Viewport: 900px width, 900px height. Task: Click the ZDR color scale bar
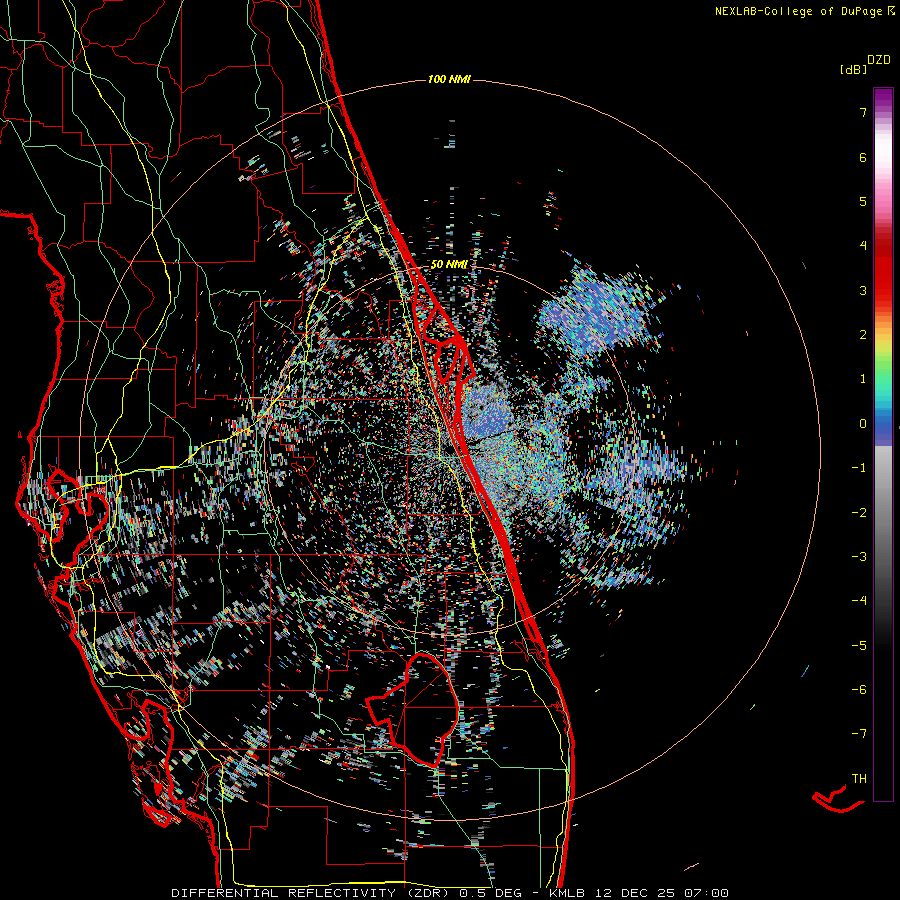(x=883, y=444)
